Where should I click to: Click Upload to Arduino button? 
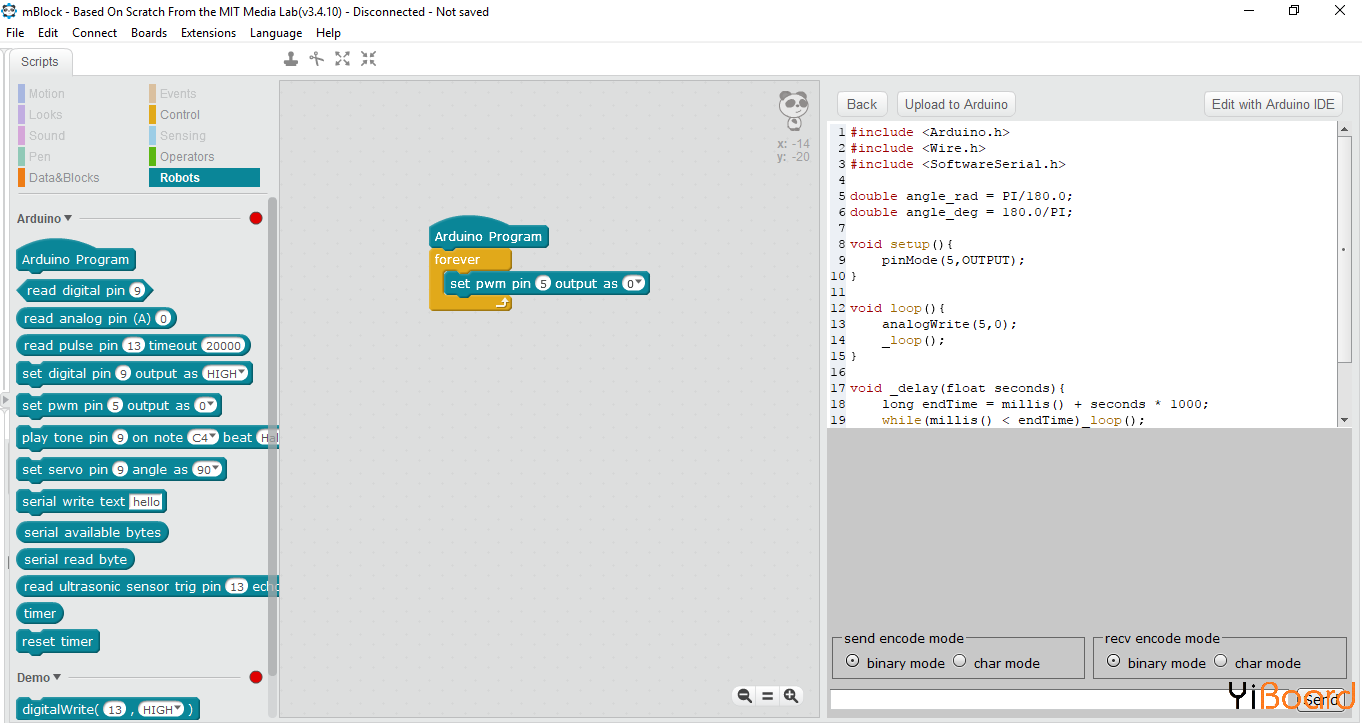point(956,104)
